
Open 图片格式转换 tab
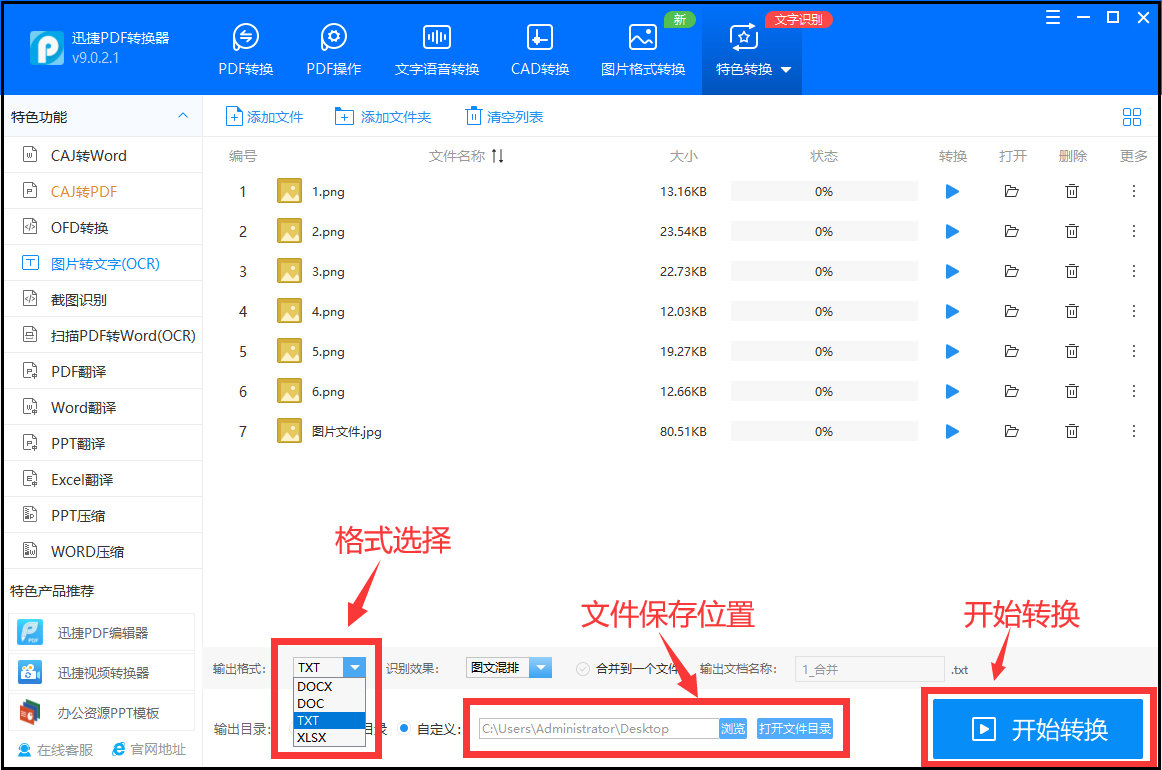coord(643,50)
